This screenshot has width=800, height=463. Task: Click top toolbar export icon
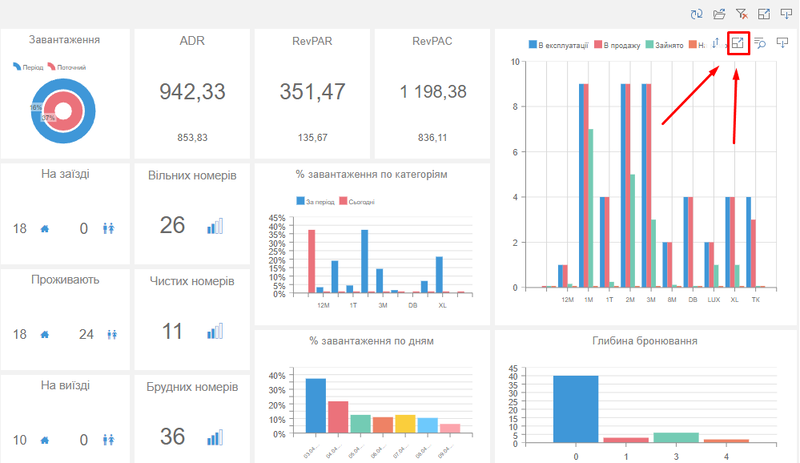coord(785,13)
